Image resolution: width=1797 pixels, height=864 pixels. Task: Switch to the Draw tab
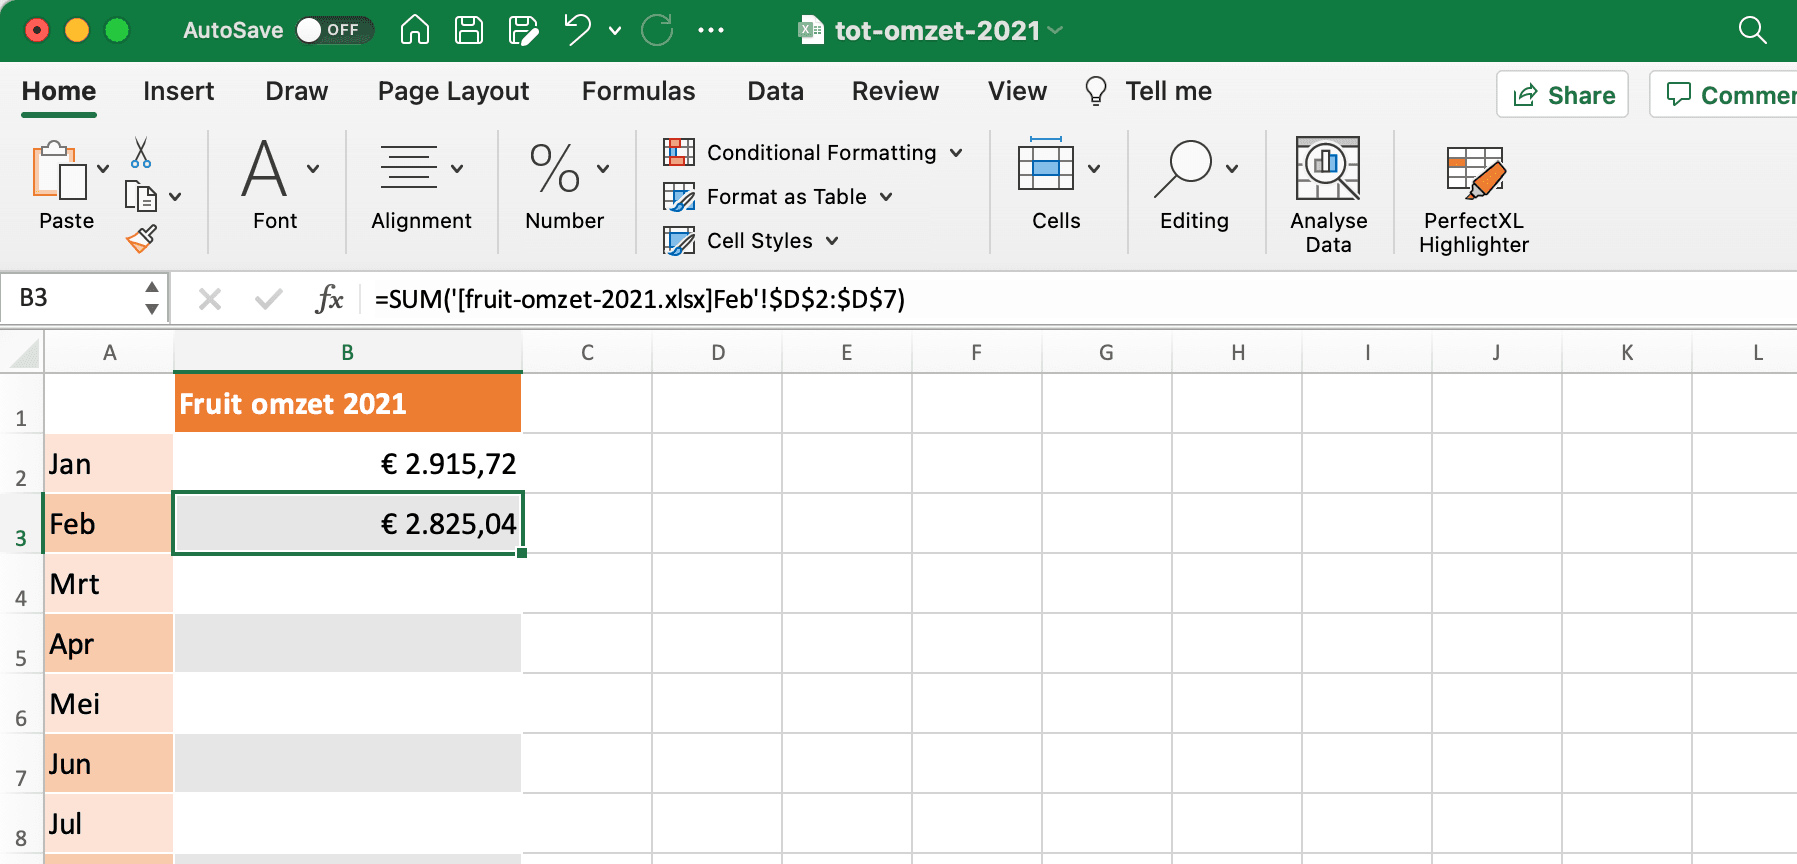[x=296, y=91]
